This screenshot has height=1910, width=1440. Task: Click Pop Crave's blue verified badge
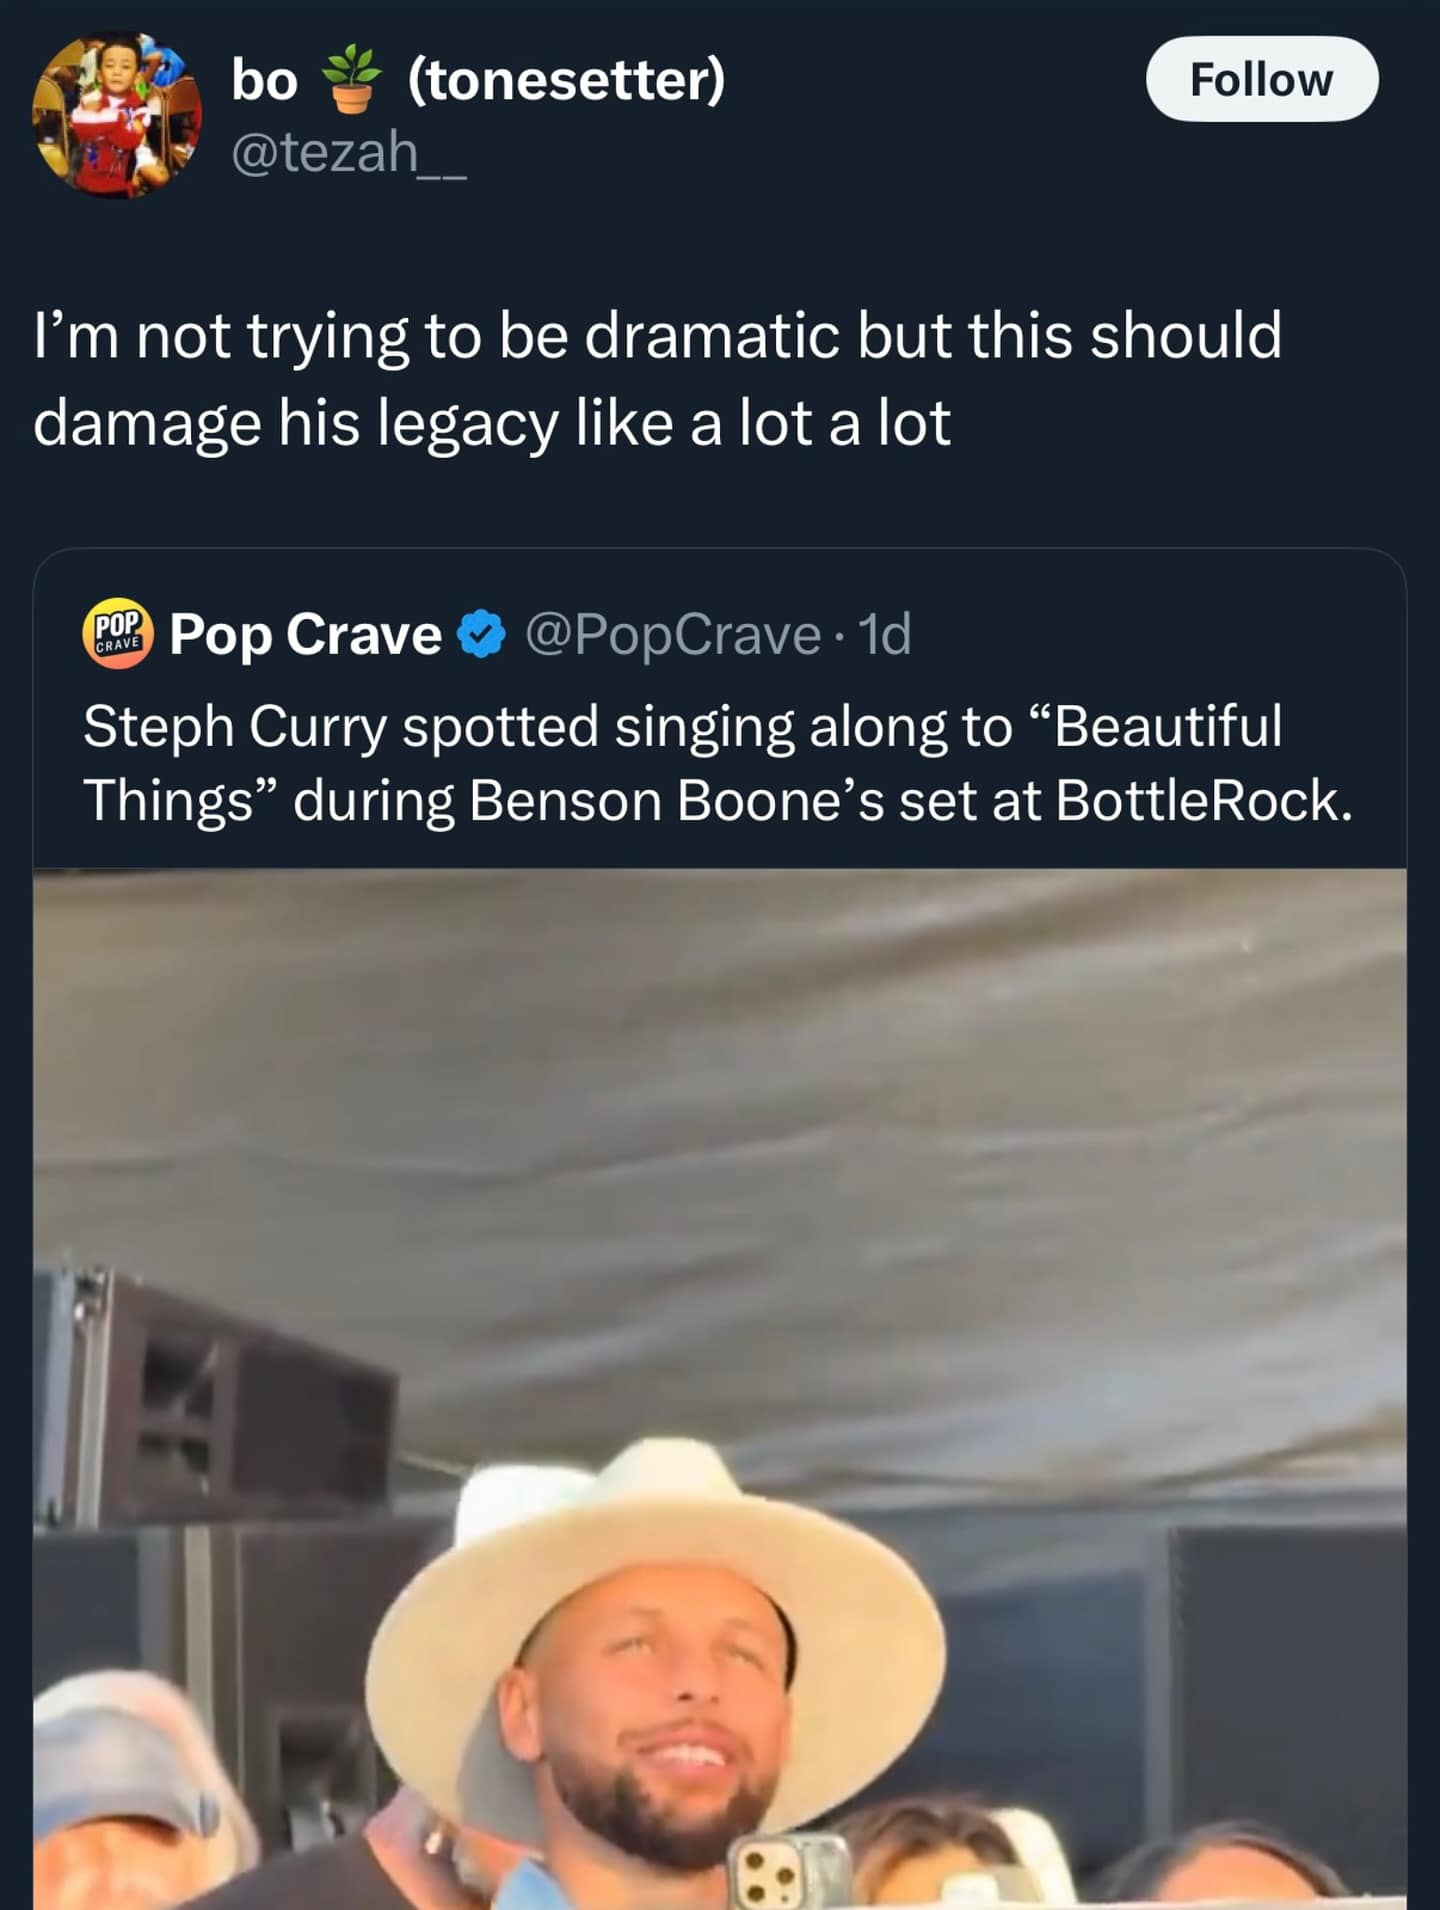(x=482, y=634)
